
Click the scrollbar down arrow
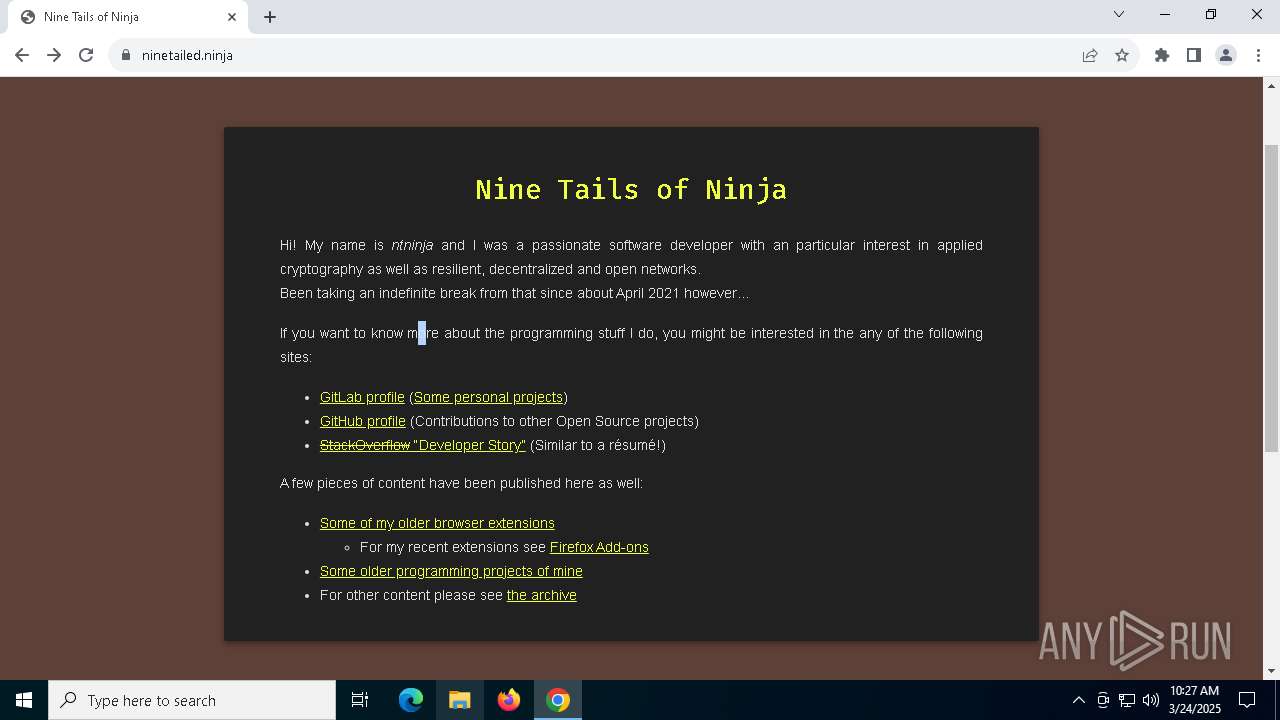[x=1271, y=671]
